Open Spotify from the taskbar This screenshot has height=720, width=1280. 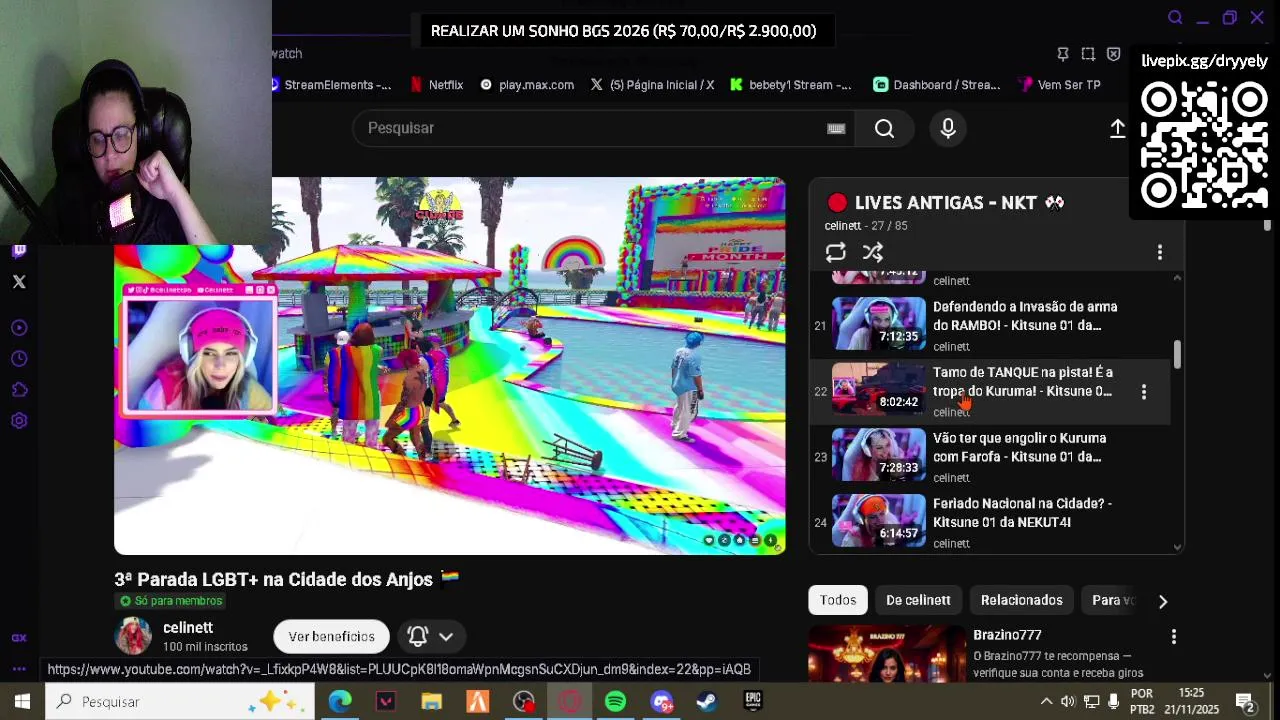615,702
